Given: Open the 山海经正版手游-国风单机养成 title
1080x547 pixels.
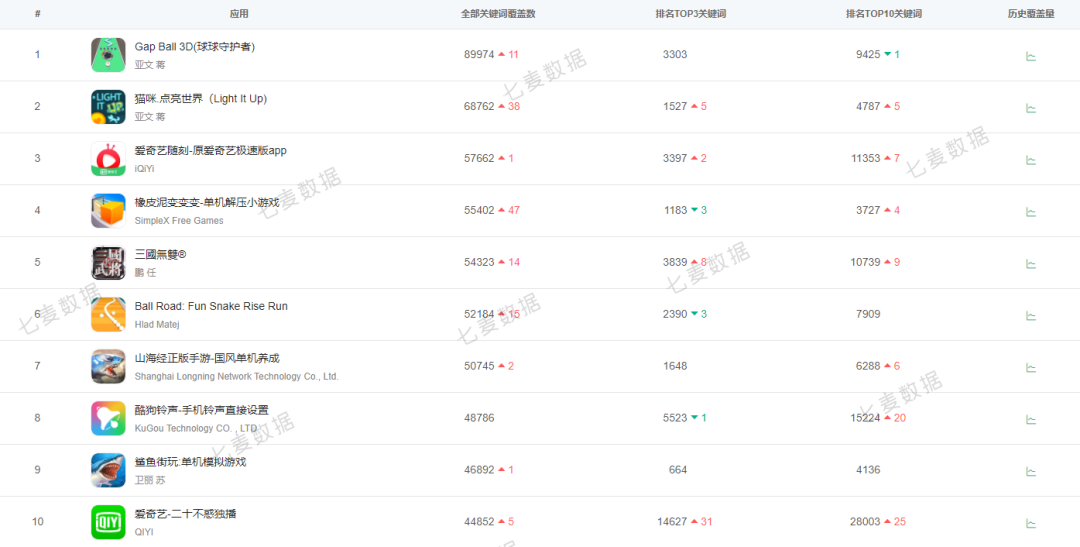Looking at the screenshot, I should coord(207,358).
